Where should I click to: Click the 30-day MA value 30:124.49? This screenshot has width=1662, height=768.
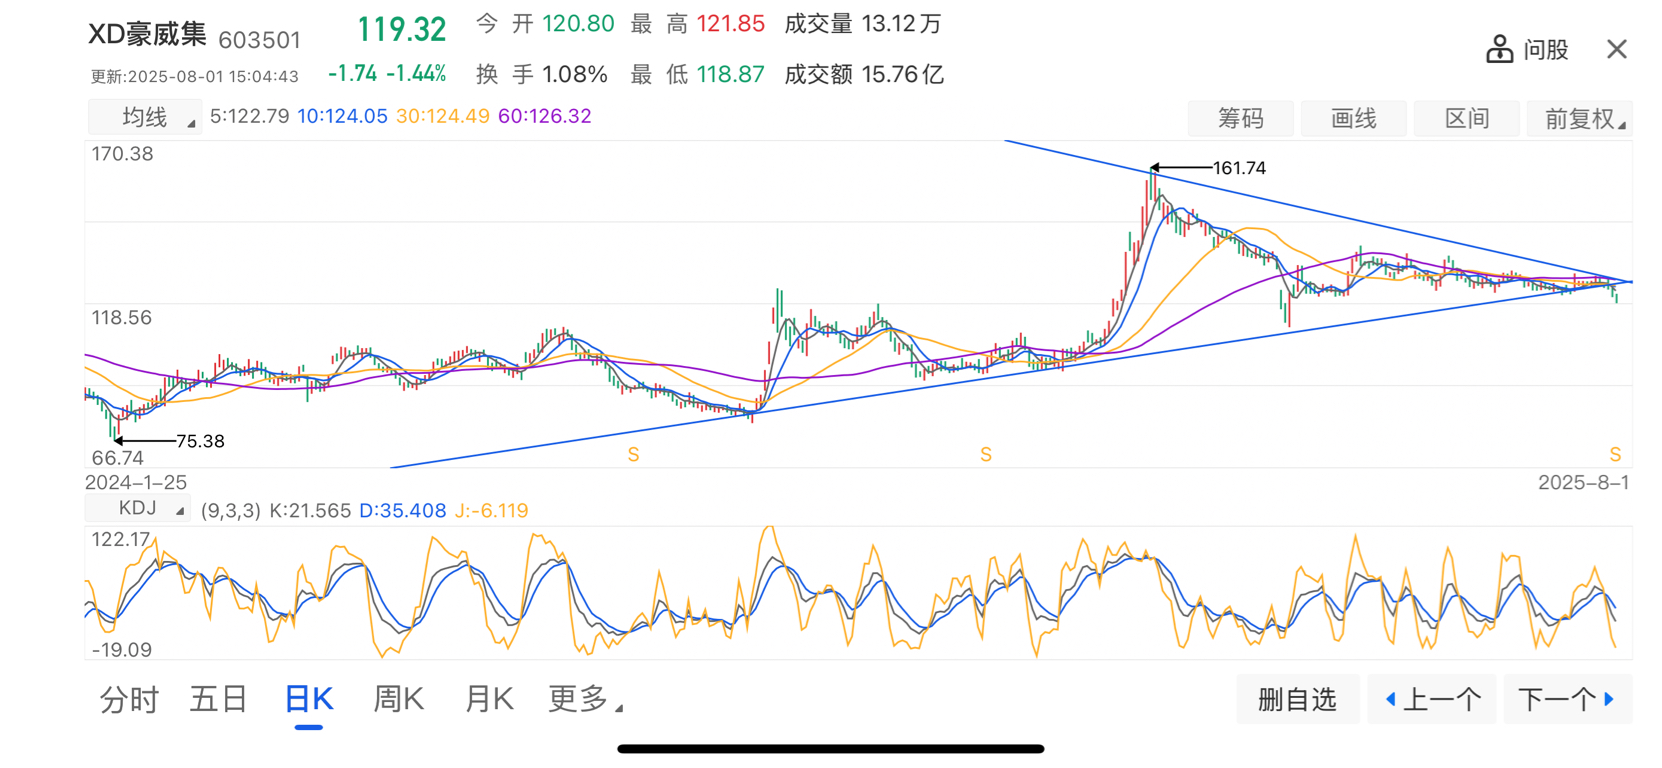click(443, 116)
